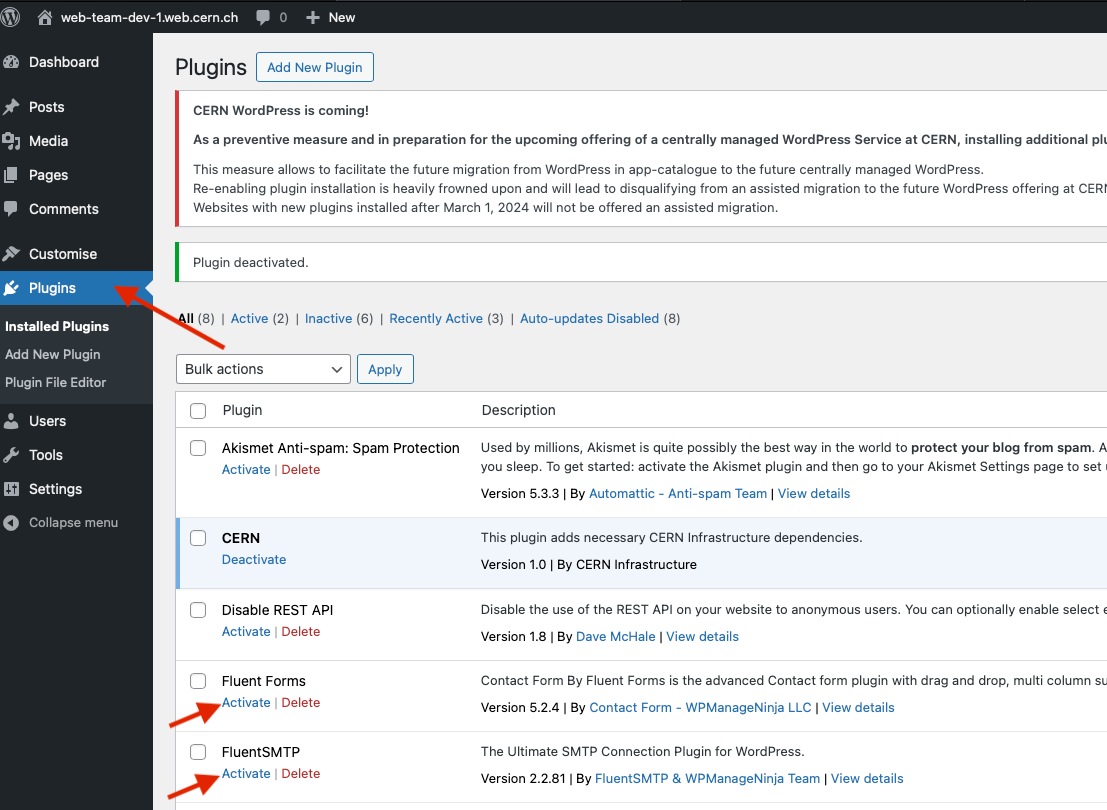Screen dimensions: 1107x810
Task: Filter by Recently Active plugins
Action: (436, 318)
